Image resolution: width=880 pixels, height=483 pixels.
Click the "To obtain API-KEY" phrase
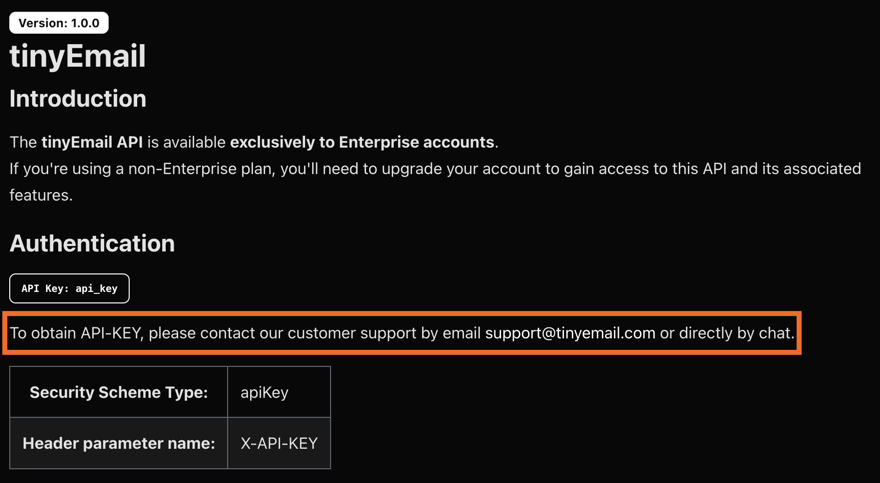click(x=76, y=333)
